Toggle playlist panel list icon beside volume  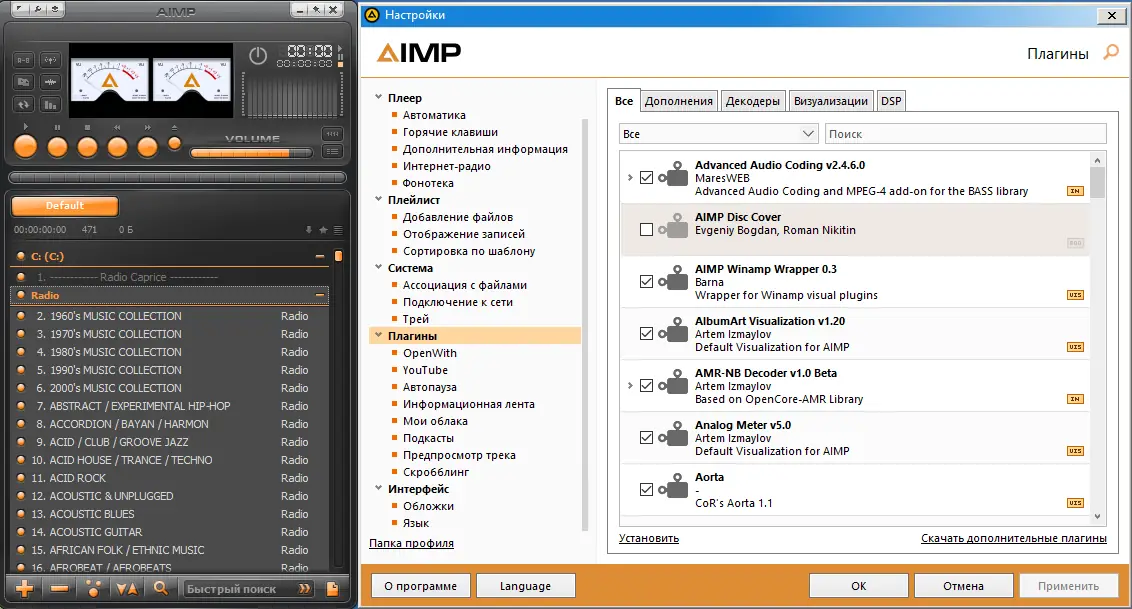pyautogui.click(x=332, y=152)
